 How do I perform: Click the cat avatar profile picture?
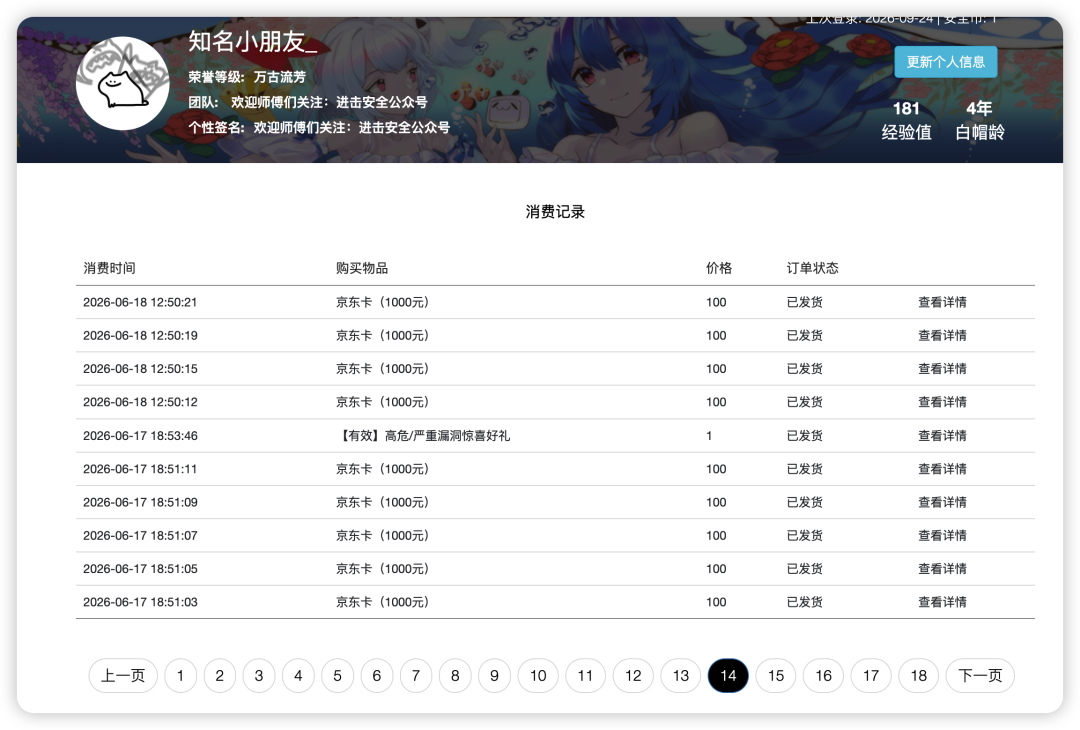(123, 83)
